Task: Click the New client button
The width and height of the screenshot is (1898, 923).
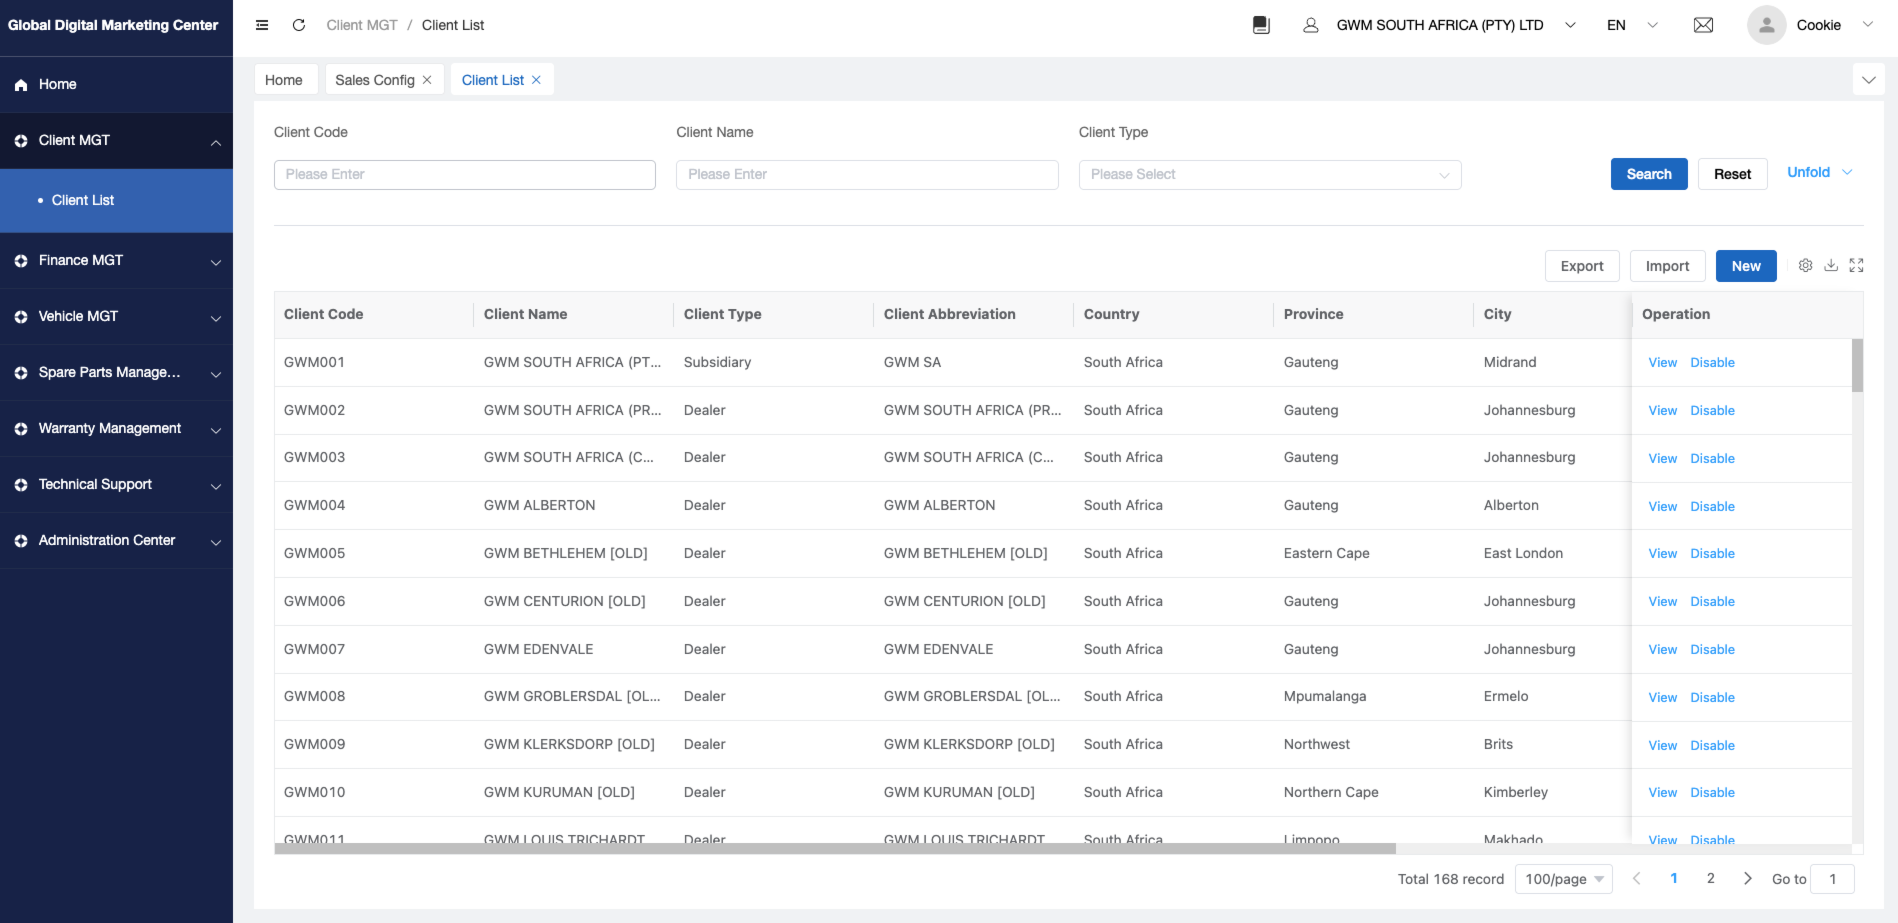Action: pos(1745,266)
